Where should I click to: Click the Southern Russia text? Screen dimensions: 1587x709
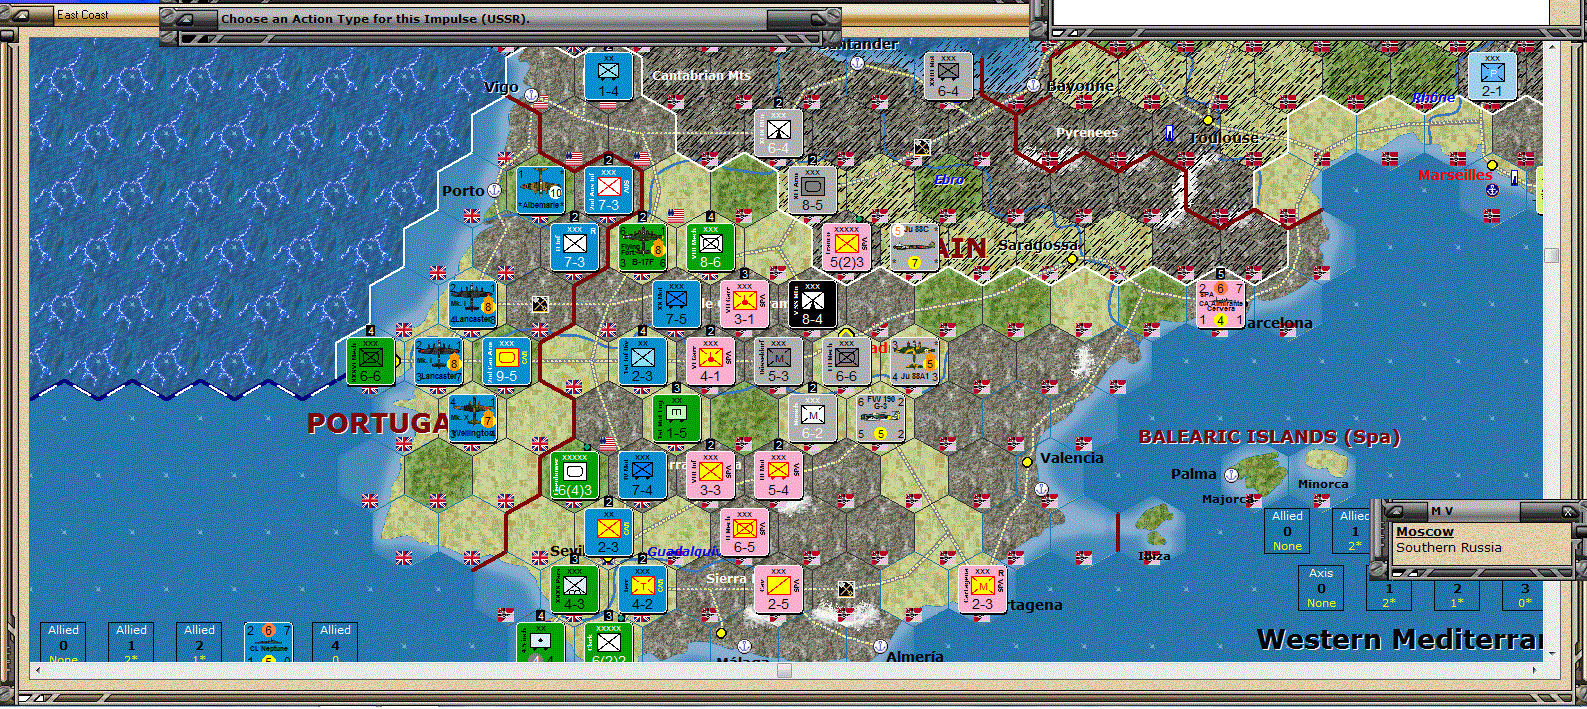[x=1448, y=548]
